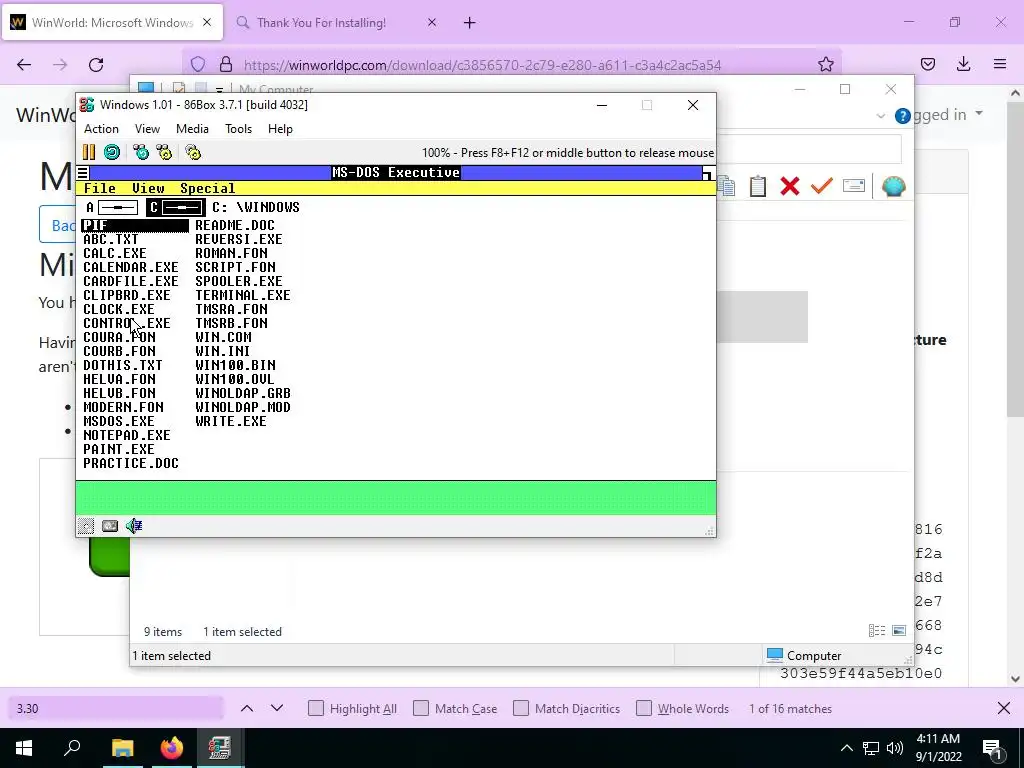Click the find bar search field
This screenshot has height=768, width=1024.
116,709
